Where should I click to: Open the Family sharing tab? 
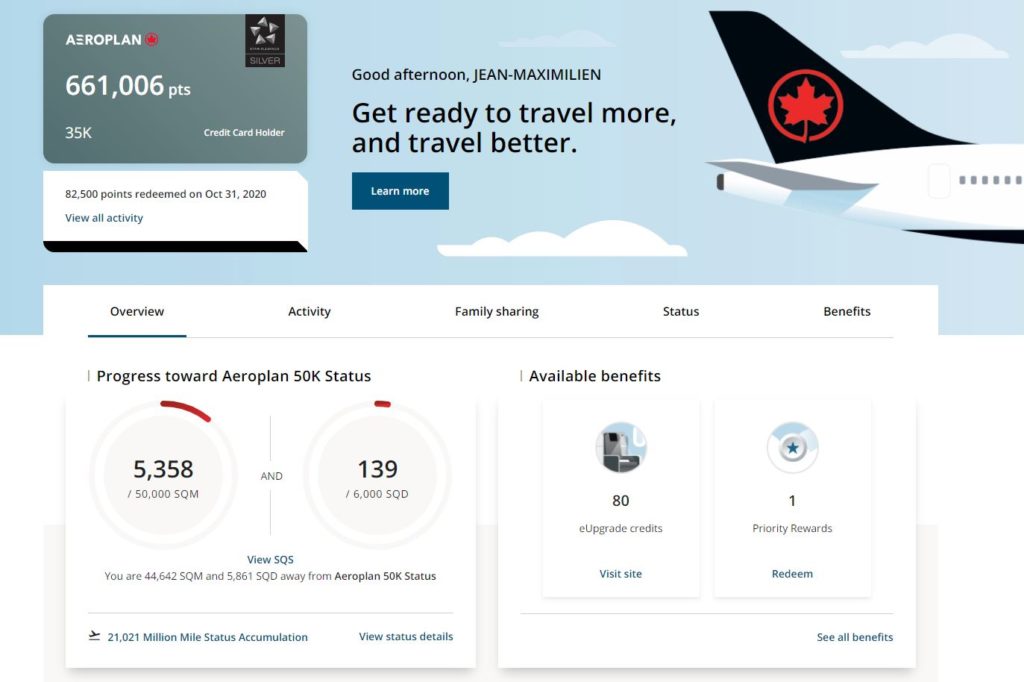click(496, 311)
